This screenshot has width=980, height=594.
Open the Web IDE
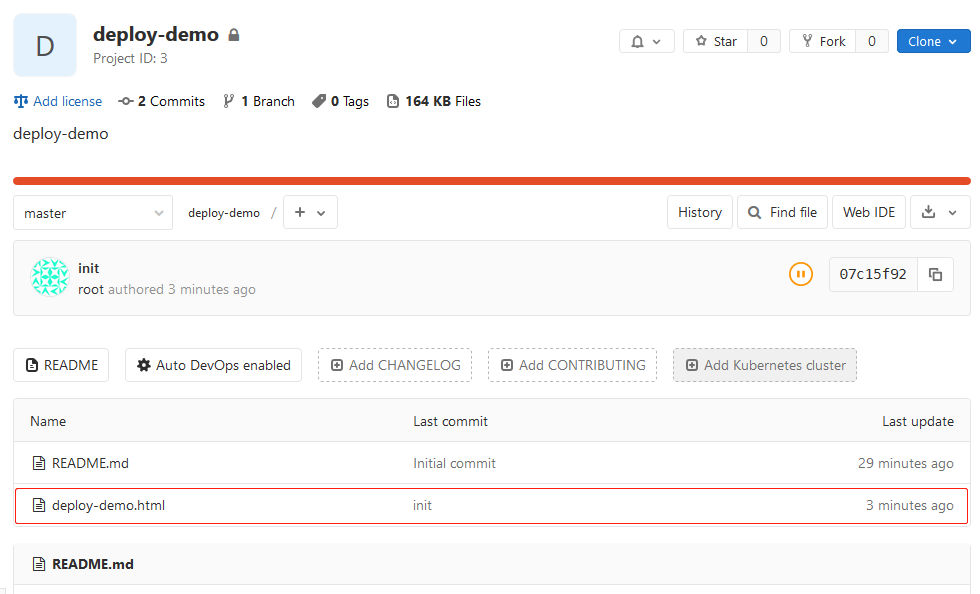869,213
